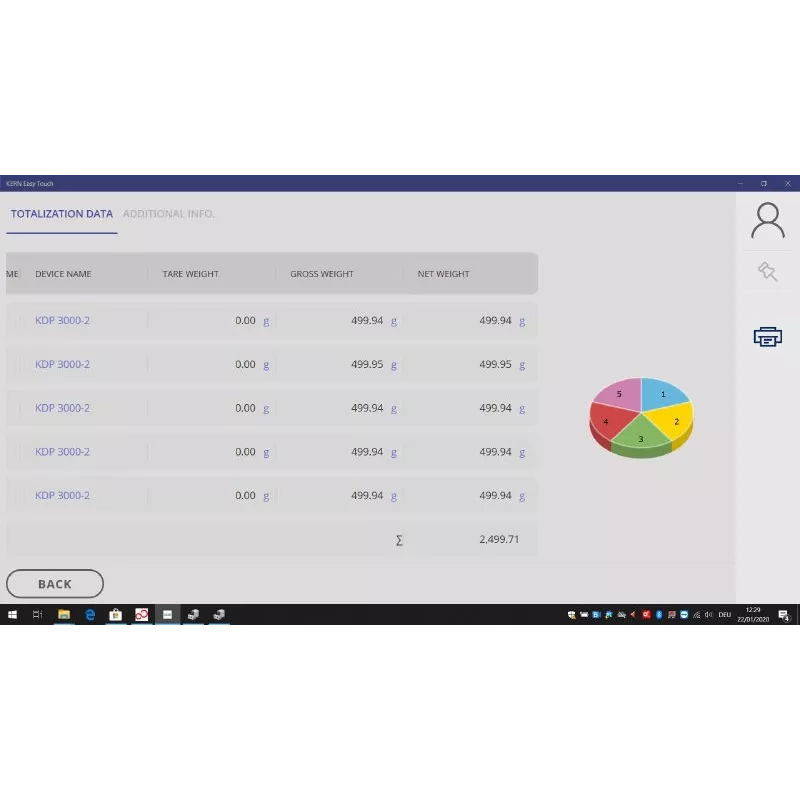The image size is (800, 800).
Task: Open Microsoft Store from the taskbar
Action: 116,615
